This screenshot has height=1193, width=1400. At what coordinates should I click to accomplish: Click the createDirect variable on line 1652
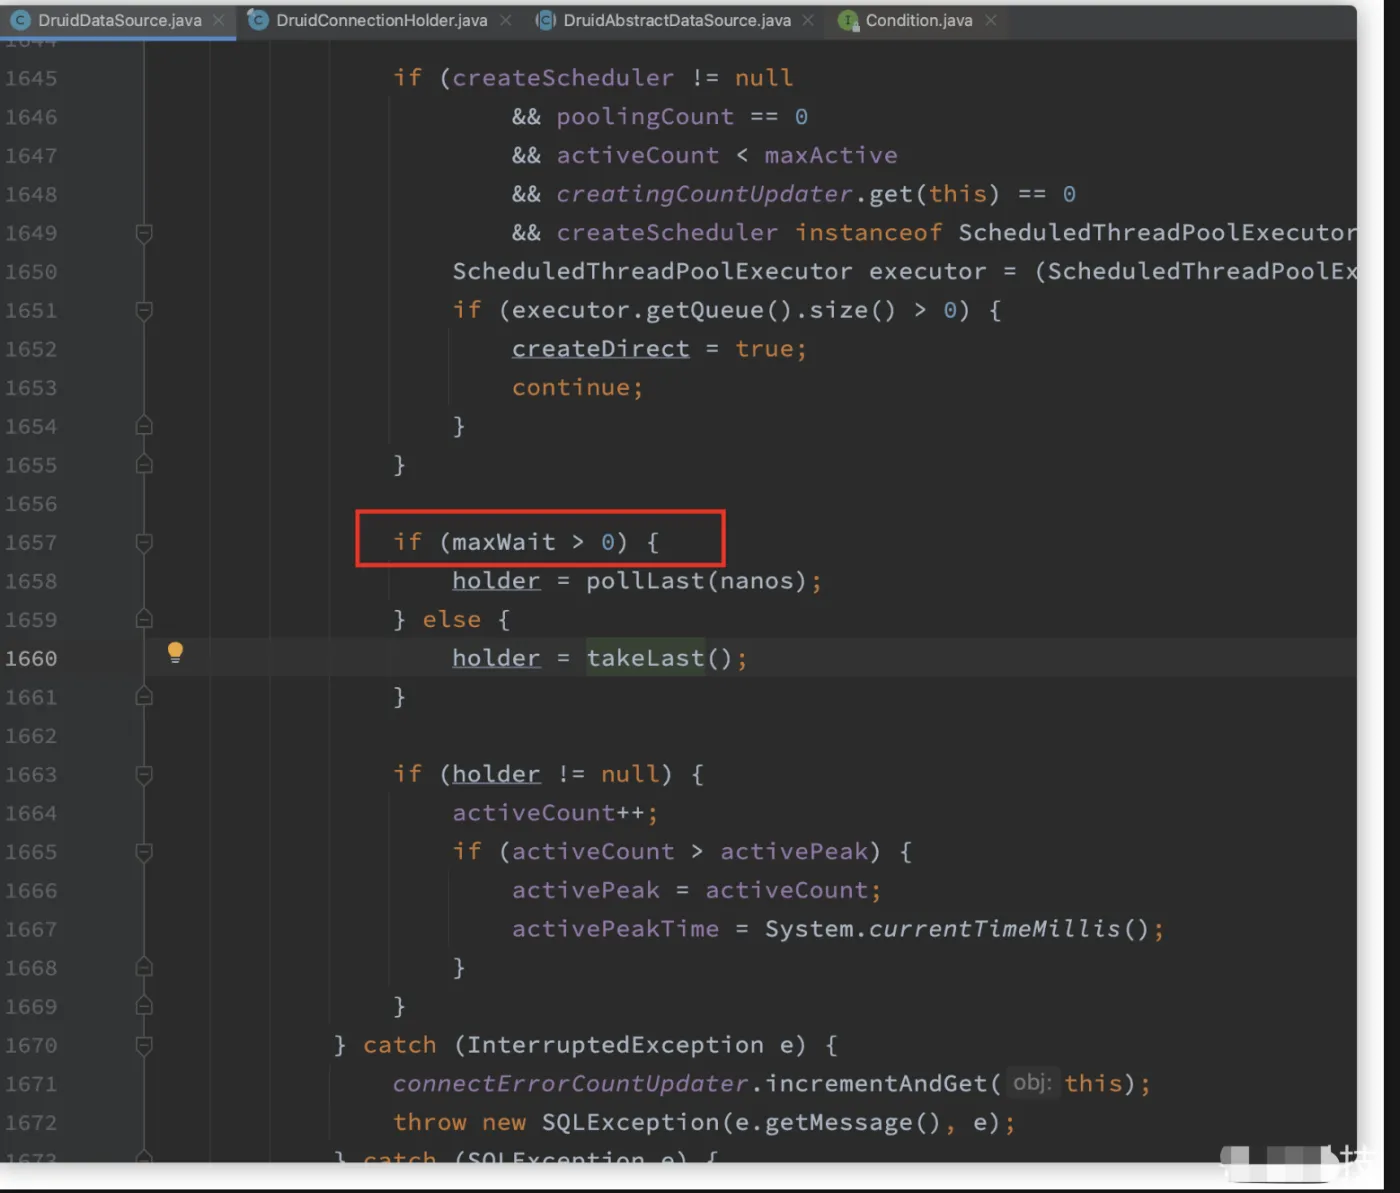point(600,349)
